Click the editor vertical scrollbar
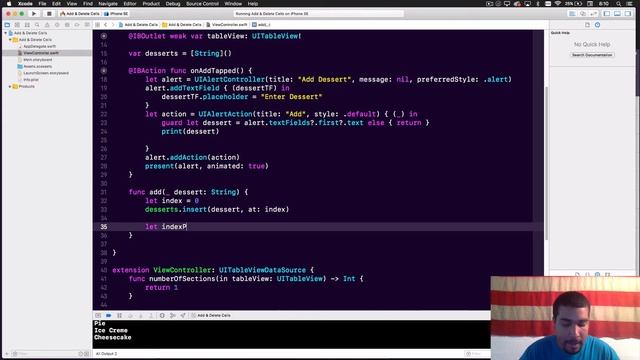The width and height of the screenshot is (640, 360). tap(547, 163)
